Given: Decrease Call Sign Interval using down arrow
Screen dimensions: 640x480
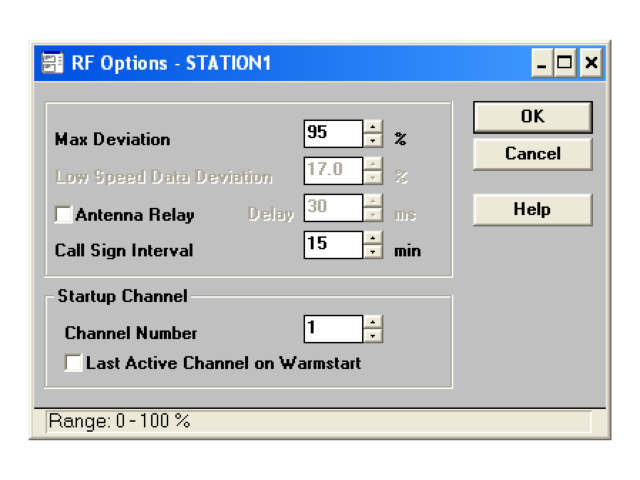Looking at the screenshot, I should click(373, 250).
